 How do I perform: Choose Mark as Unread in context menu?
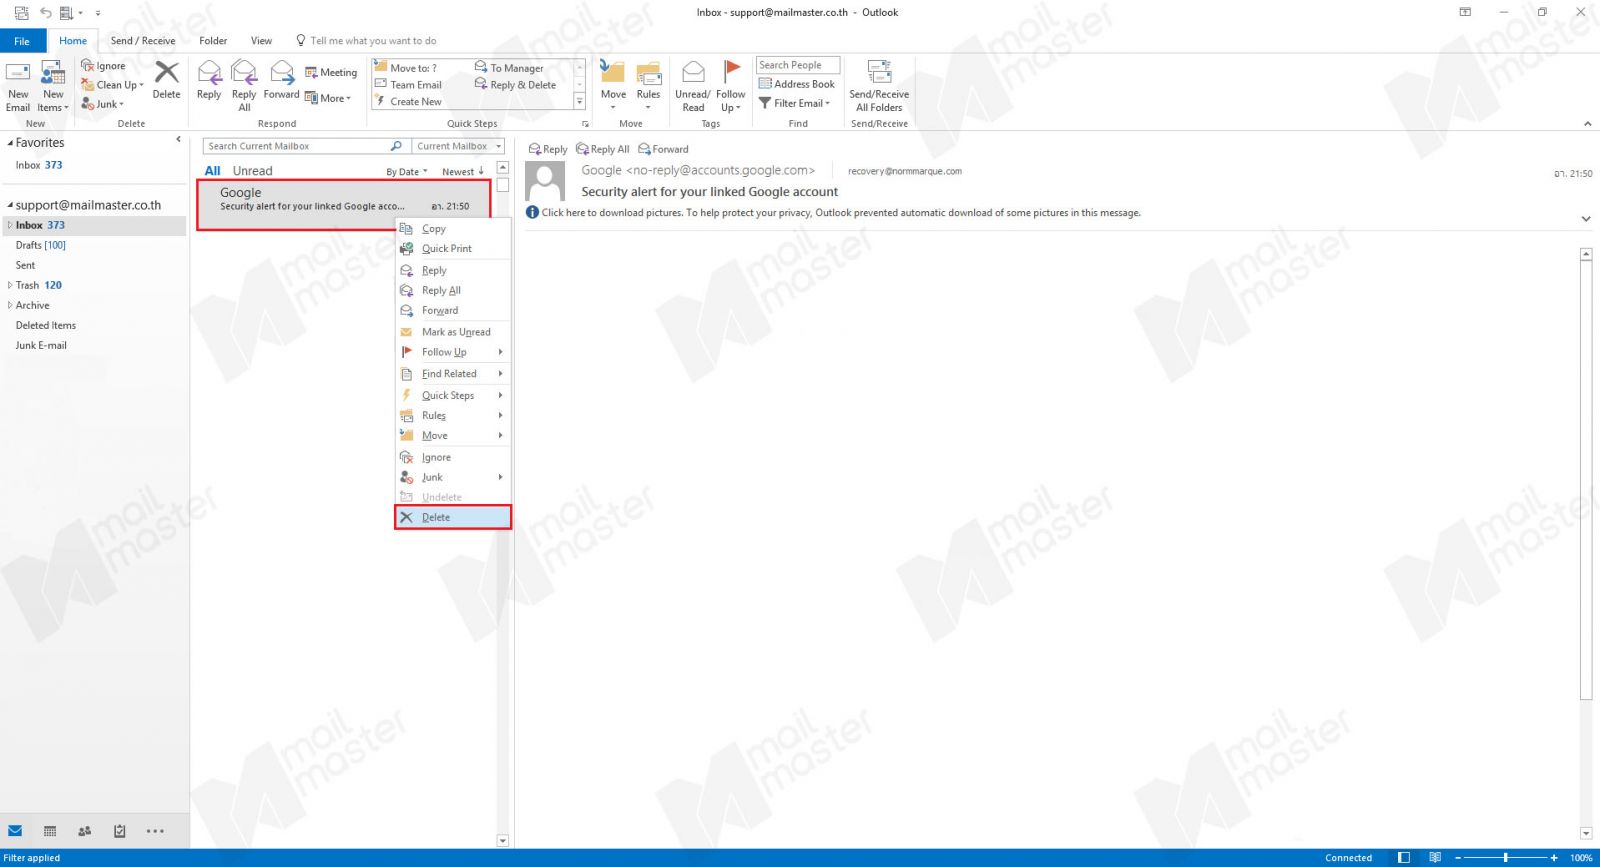pos(453,332)
